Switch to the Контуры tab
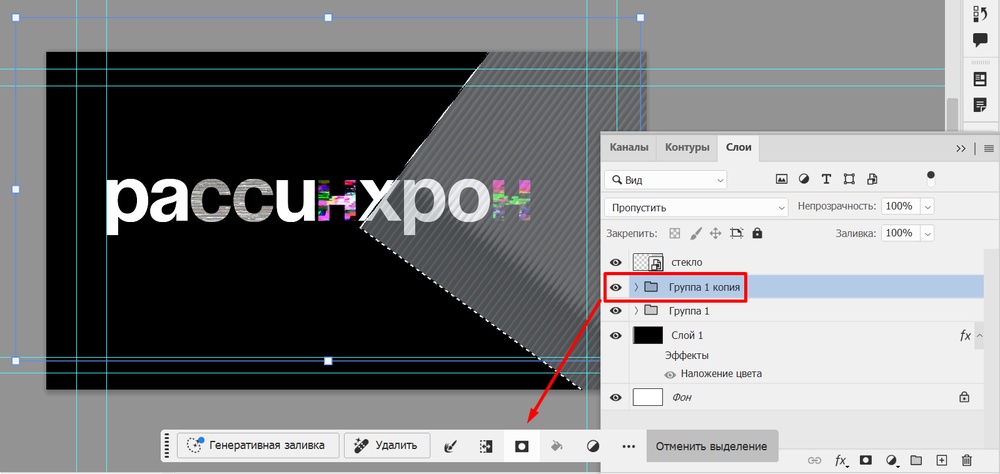The image size is (1000, 474). coord(687,147)
